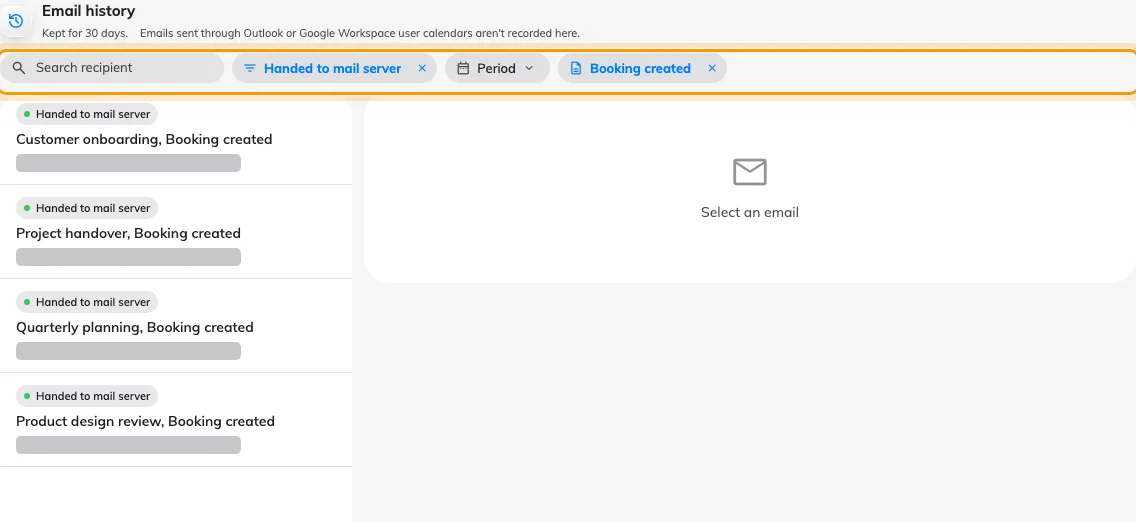1136x522 pixels.
Task: Click the document icon on Booking created
Action: point(576,68)
